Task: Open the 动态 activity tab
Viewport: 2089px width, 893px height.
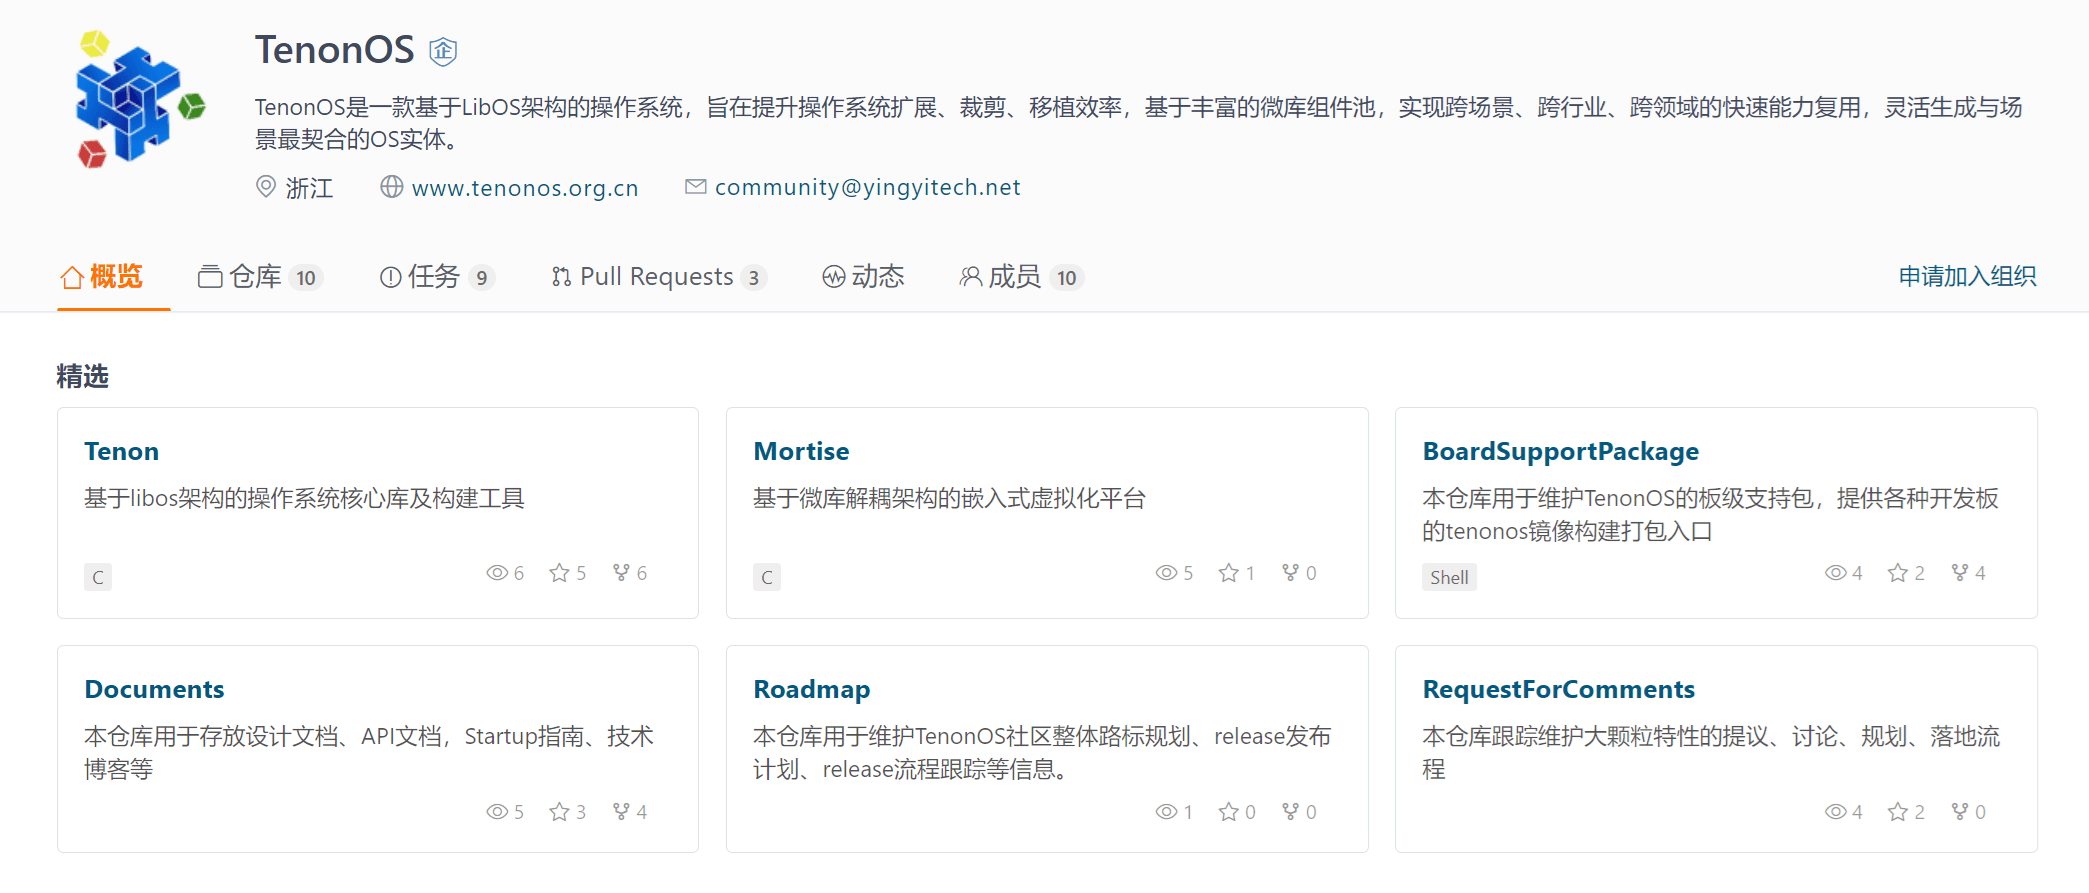Action: pyautogui.click(x=863, y=277)
